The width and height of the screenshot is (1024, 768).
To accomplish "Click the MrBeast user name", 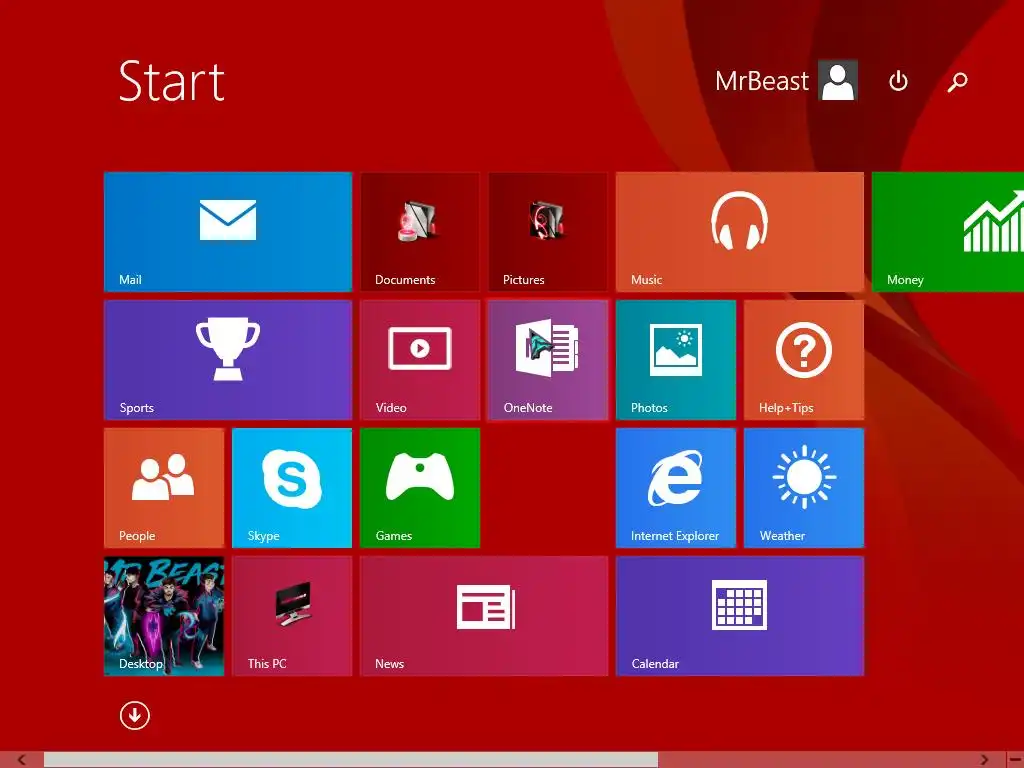I will [761, 81].
